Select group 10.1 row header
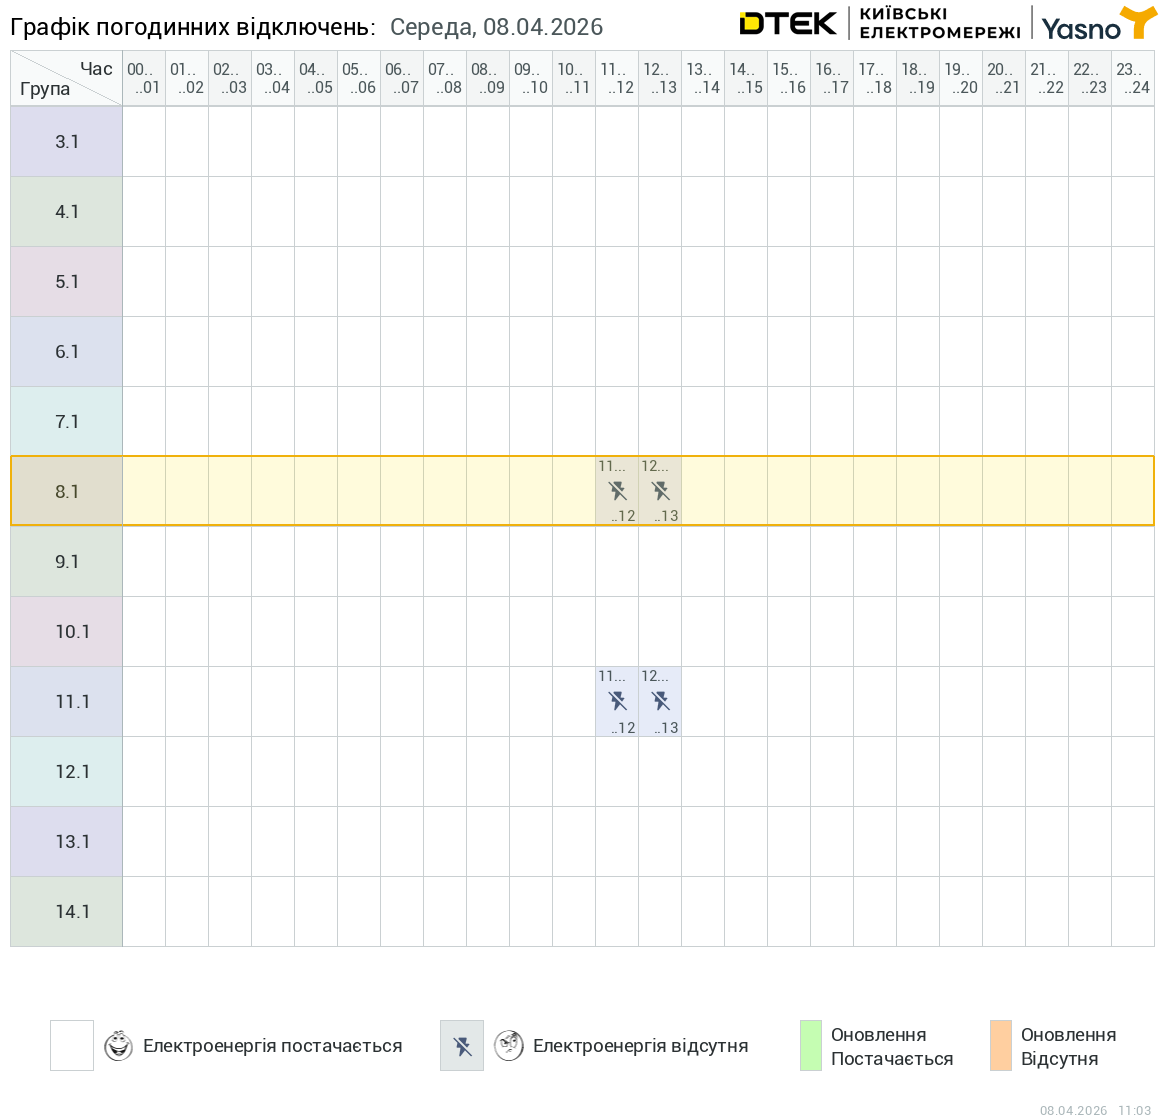This screenshot has height=1120, width=1165. (x=67, y=632)
